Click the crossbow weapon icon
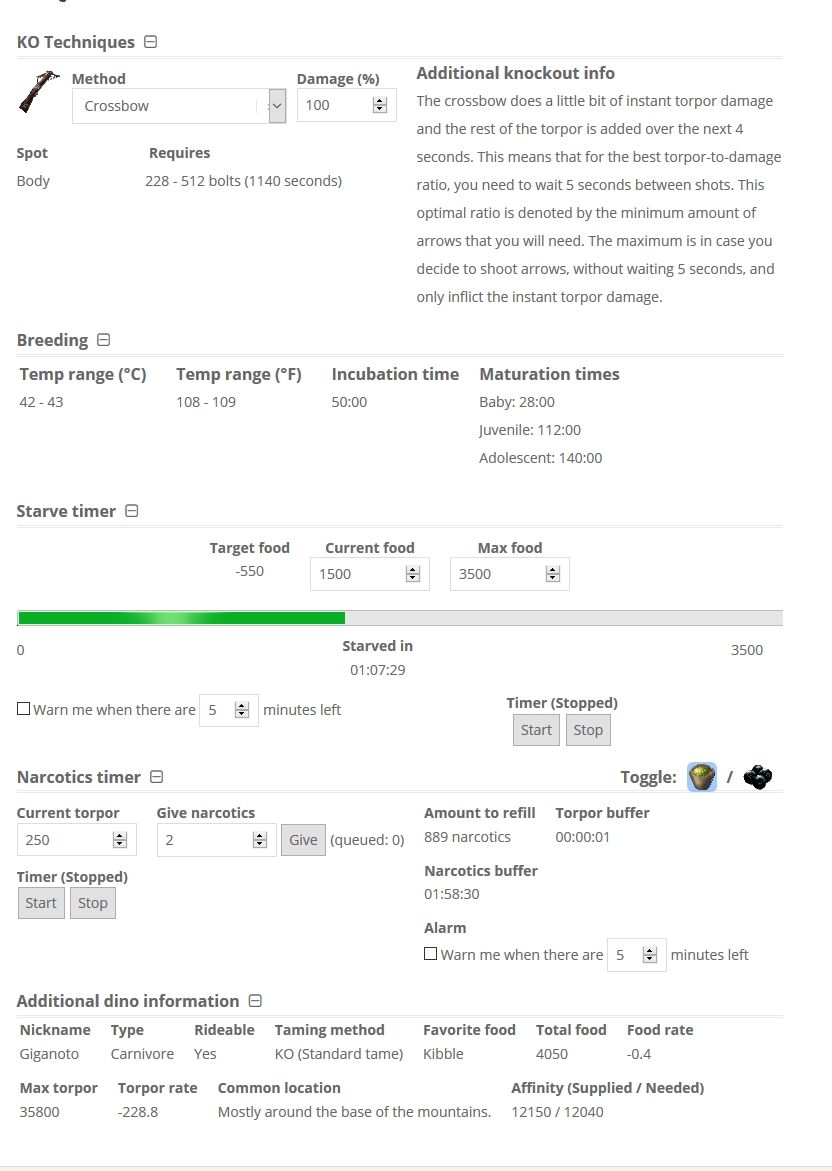The height and width of the screenshot is (1171, 832). coord(39,92)
